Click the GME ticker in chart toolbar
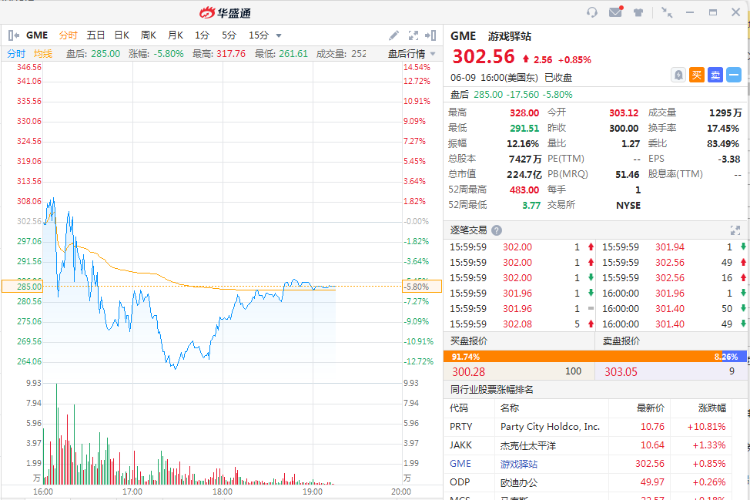The height and width of the screenshot is (500, 750). point(37,35)
